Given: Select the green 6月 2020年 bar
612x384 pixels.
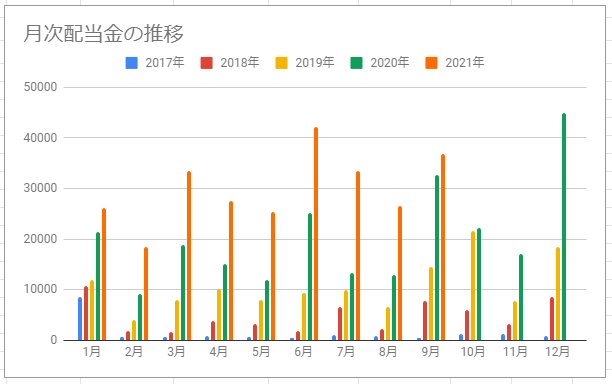Looking at the screenshot, I should 310,277.
